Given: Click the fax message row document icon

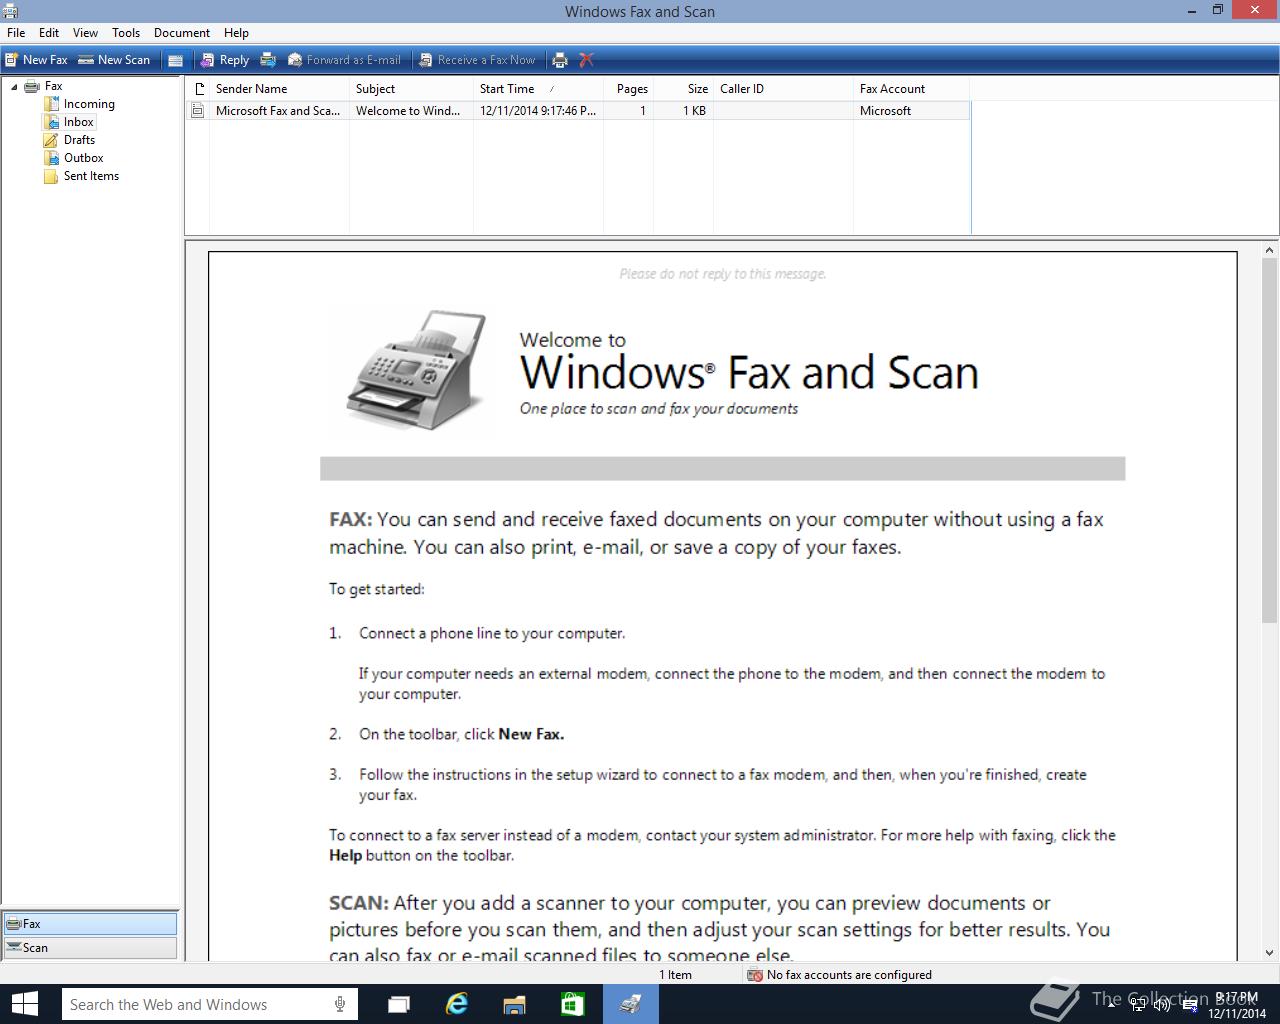Looking at the screenshot, I should [198, 111].
